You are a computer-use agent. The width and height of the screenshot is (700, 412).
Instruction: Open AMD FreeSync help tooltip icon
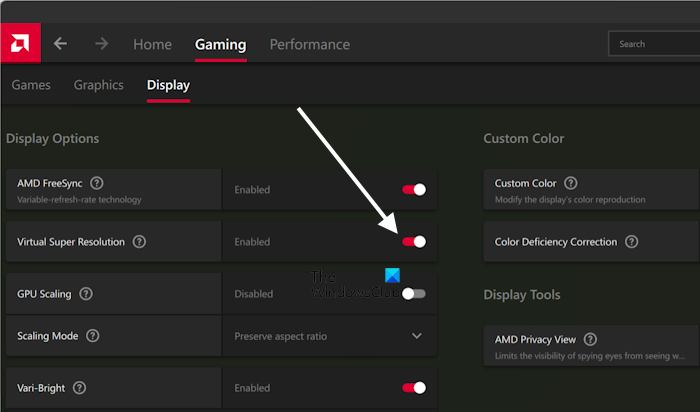(96, 183)
